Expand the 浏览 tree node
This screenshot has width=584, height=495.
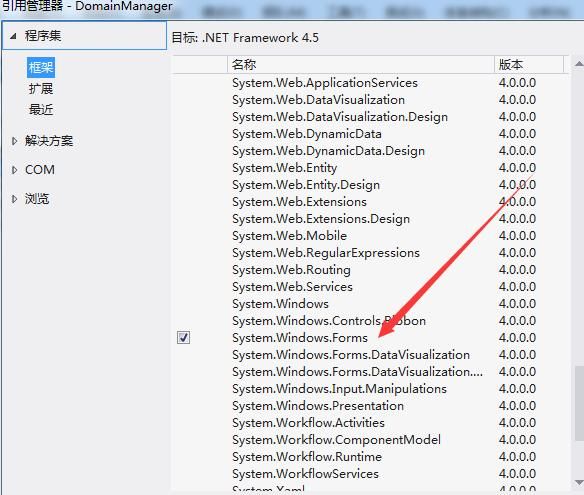point(14,199)
